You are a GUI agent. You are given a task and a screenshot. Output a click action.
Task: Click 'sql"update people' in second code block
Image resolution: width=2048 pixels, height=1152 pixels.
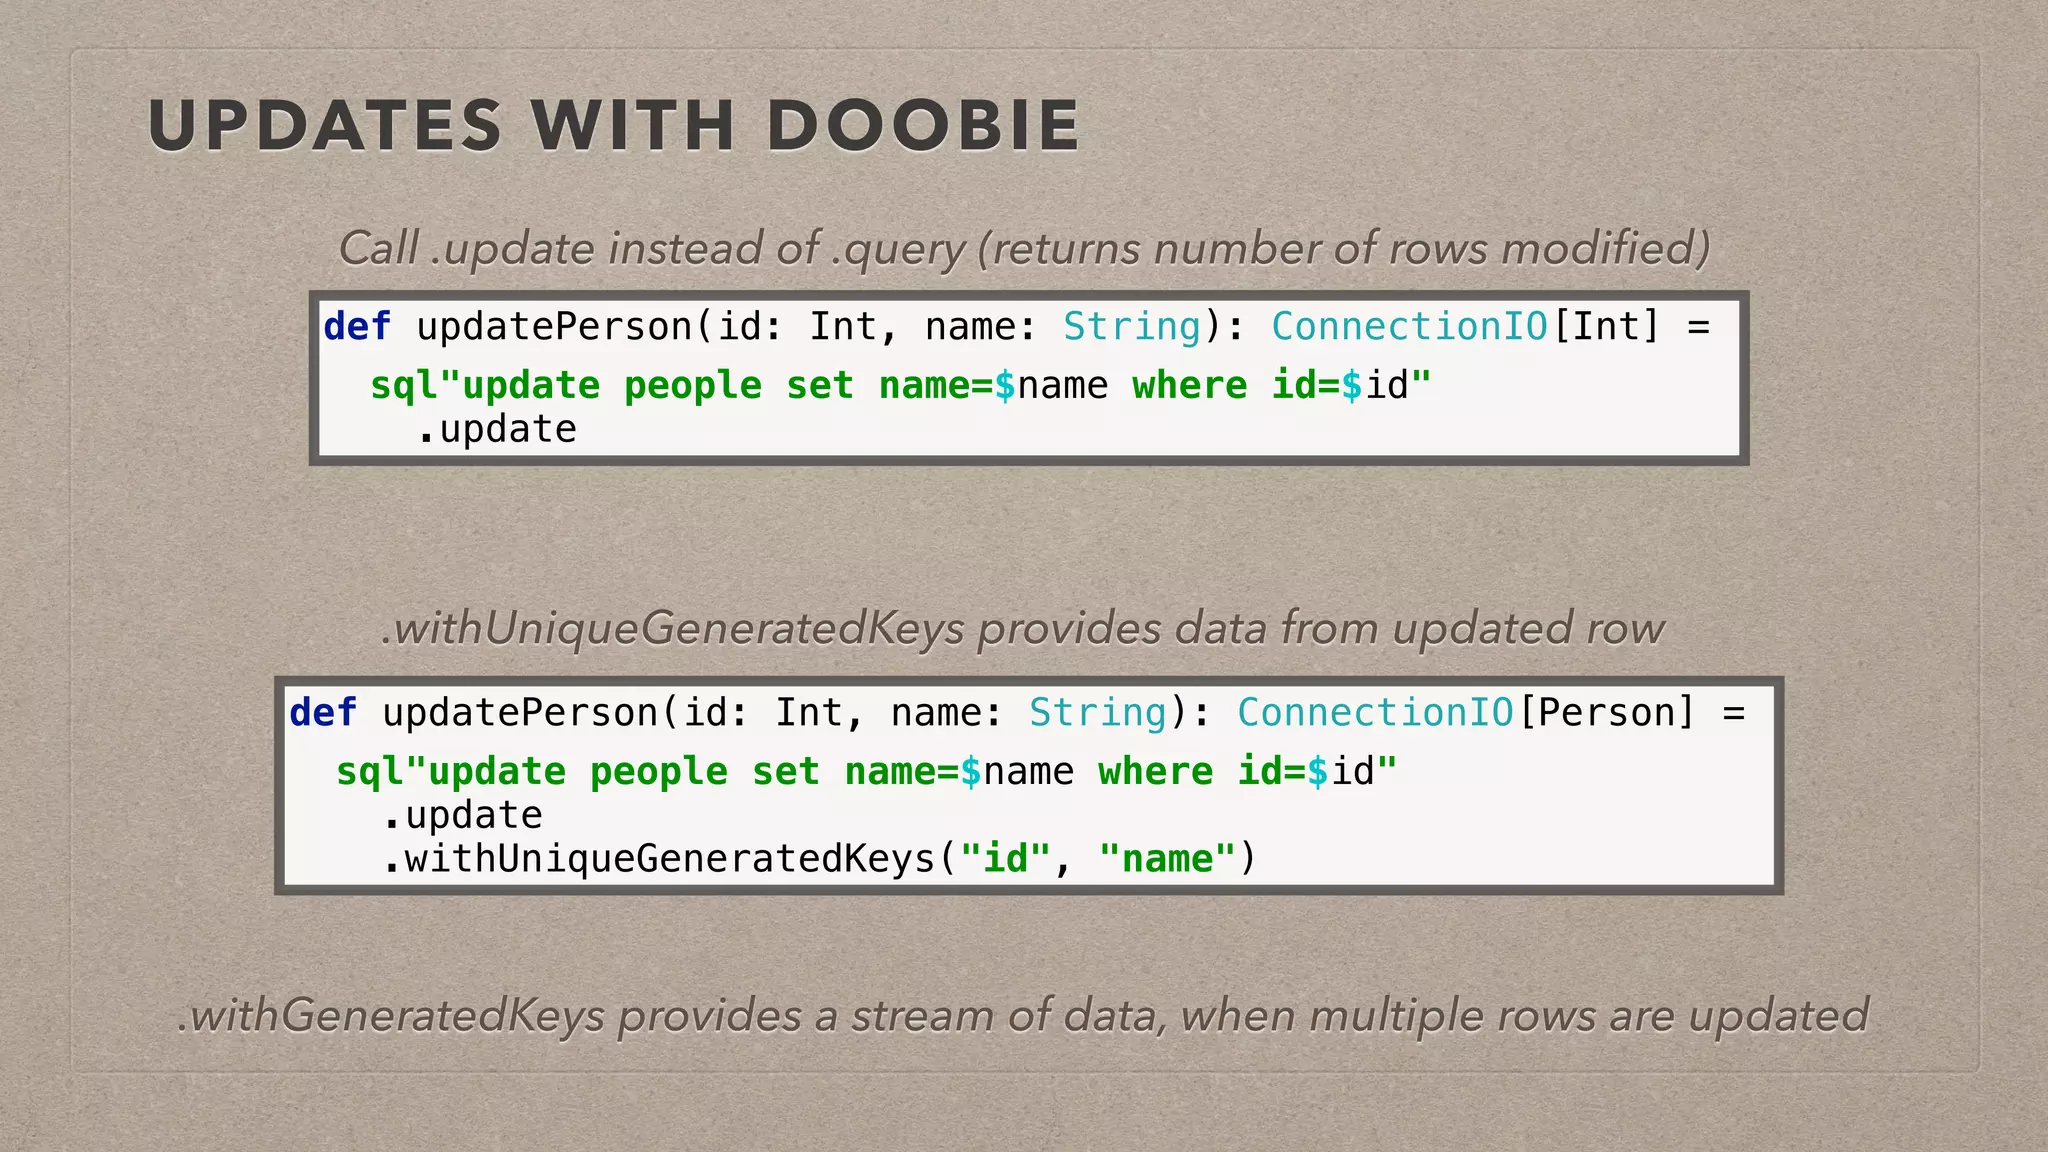531,772
